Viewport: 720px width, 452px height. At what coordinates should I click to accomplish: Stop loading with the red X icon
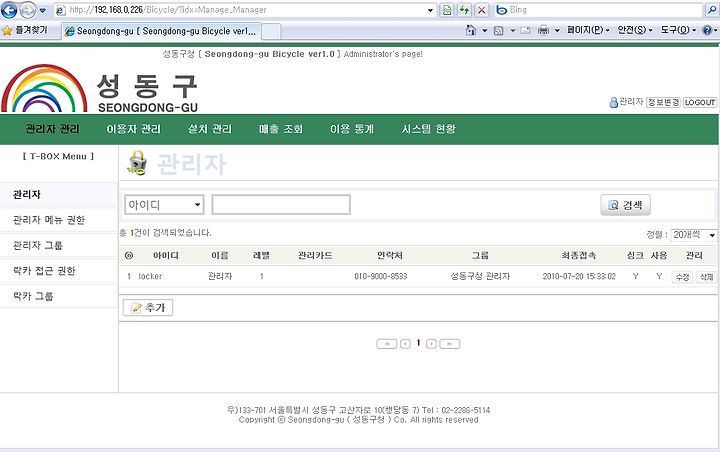482,10
